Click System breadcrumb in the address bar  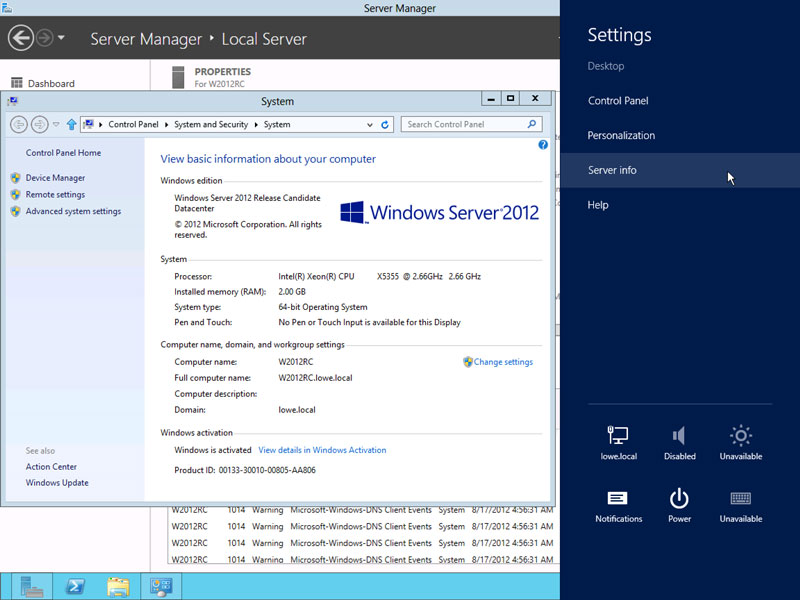click(277, 124)
